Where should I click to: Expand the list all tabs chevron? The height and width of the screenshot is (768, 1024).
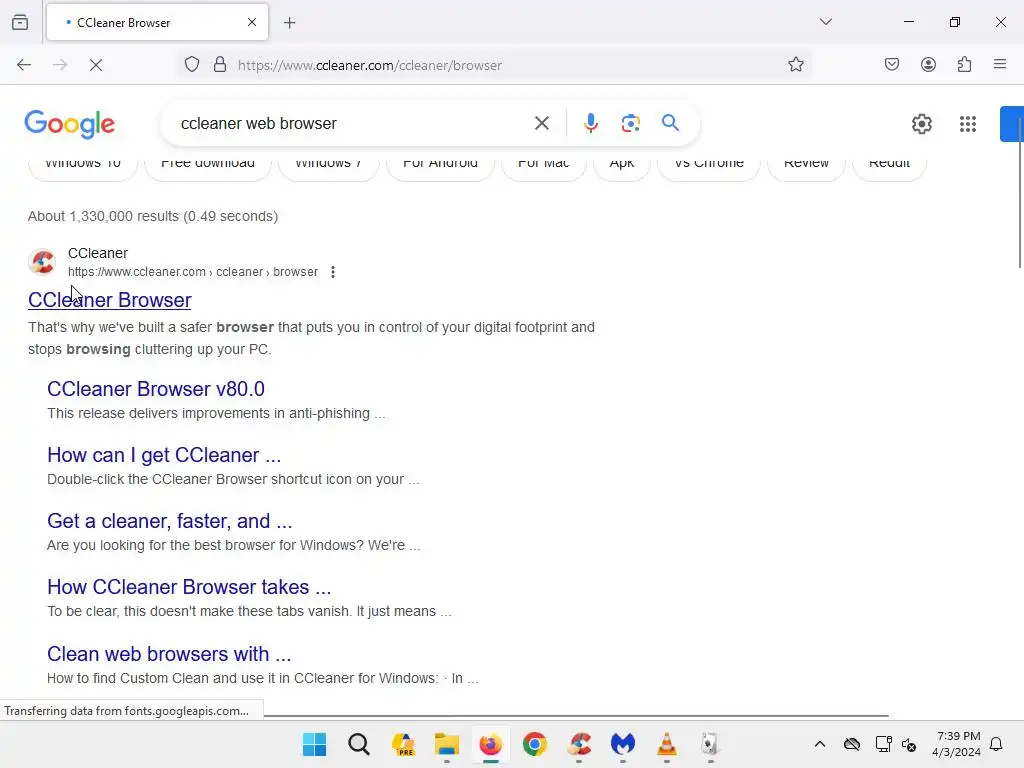(825, 22)
